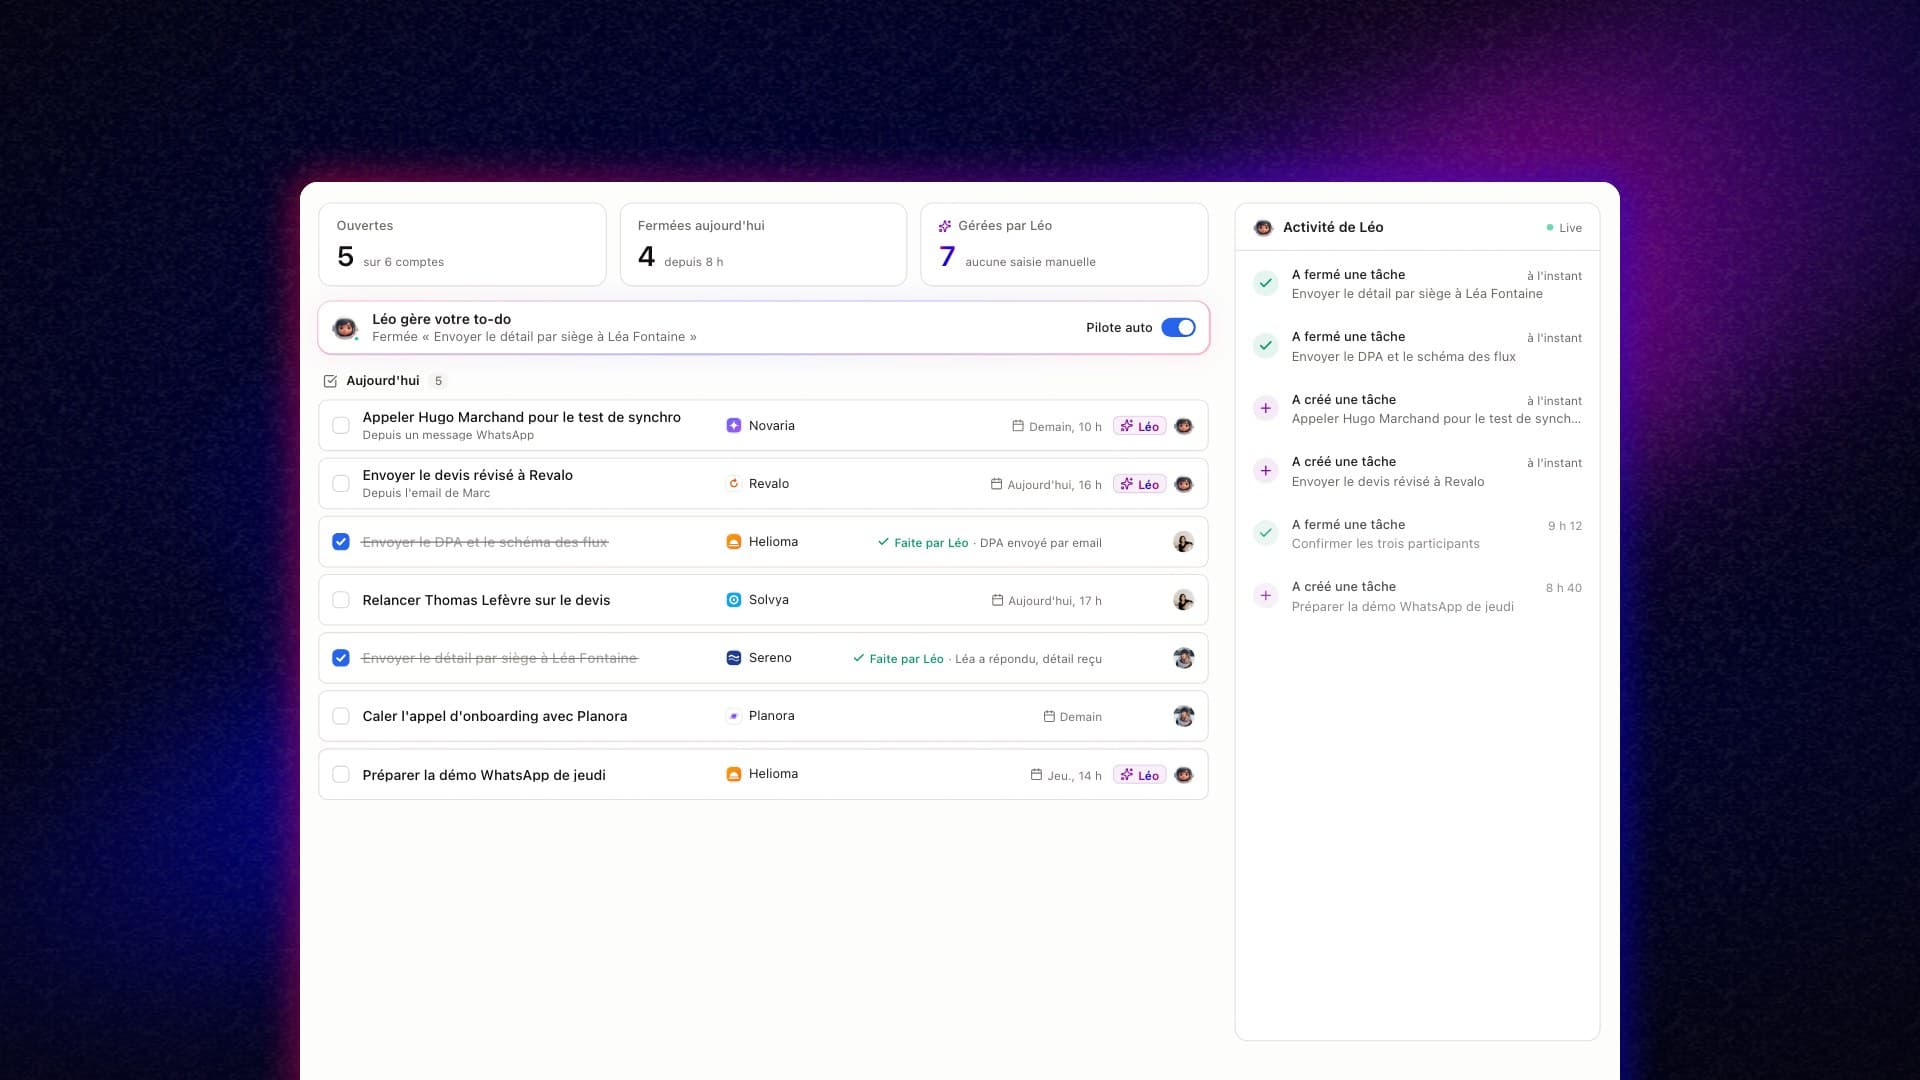Viewport: 1920px width, 1080px height.
Task: Click plus icon beside Préparer la démo activity
Action: (x=1266, y=596)
